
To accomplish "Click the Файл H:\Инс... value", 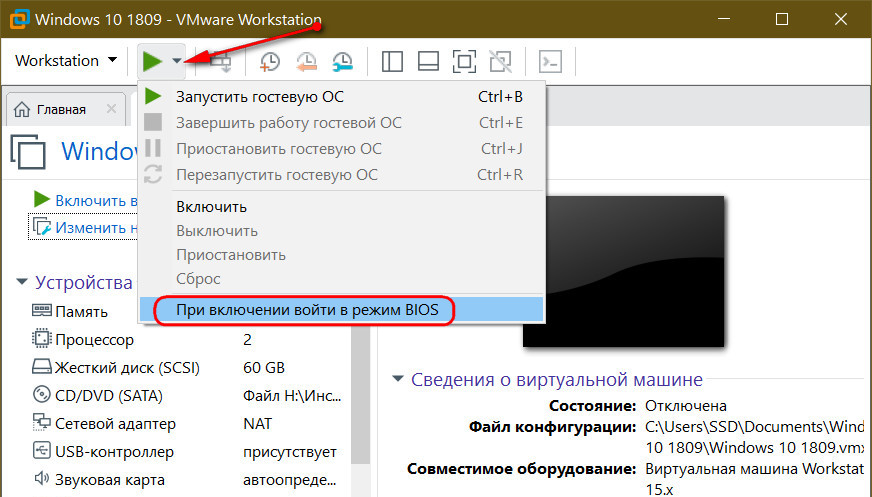I will tap(292, 396).
